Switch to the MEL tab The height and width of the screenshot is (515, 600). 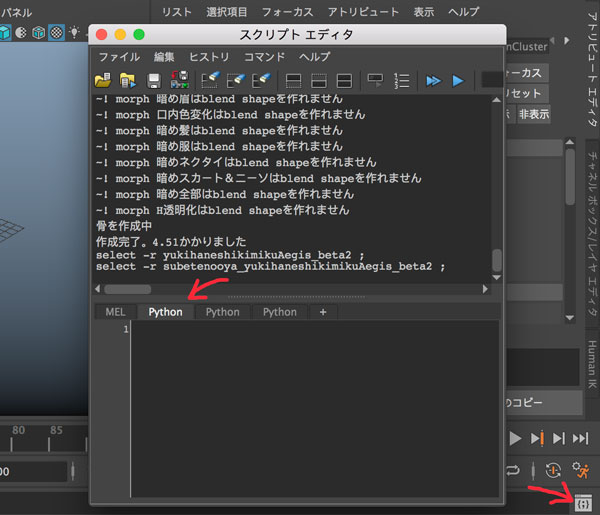click(115, 312)
